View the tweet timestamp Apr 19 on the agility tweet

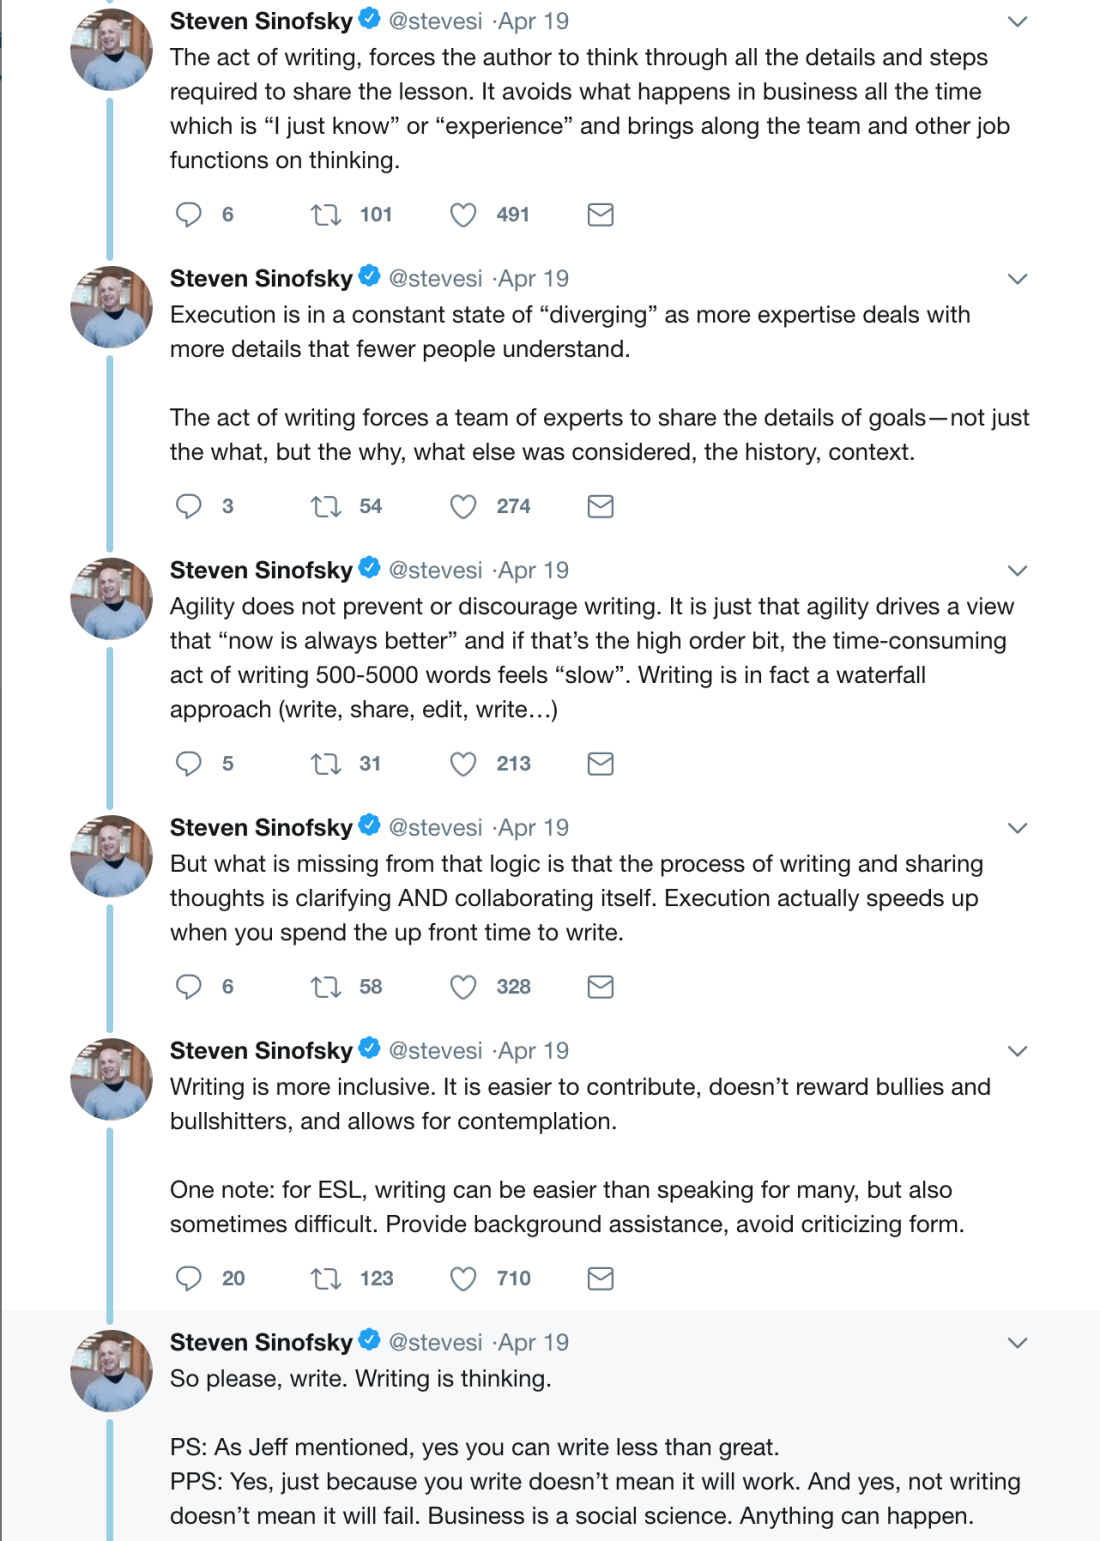coord(534,570)
